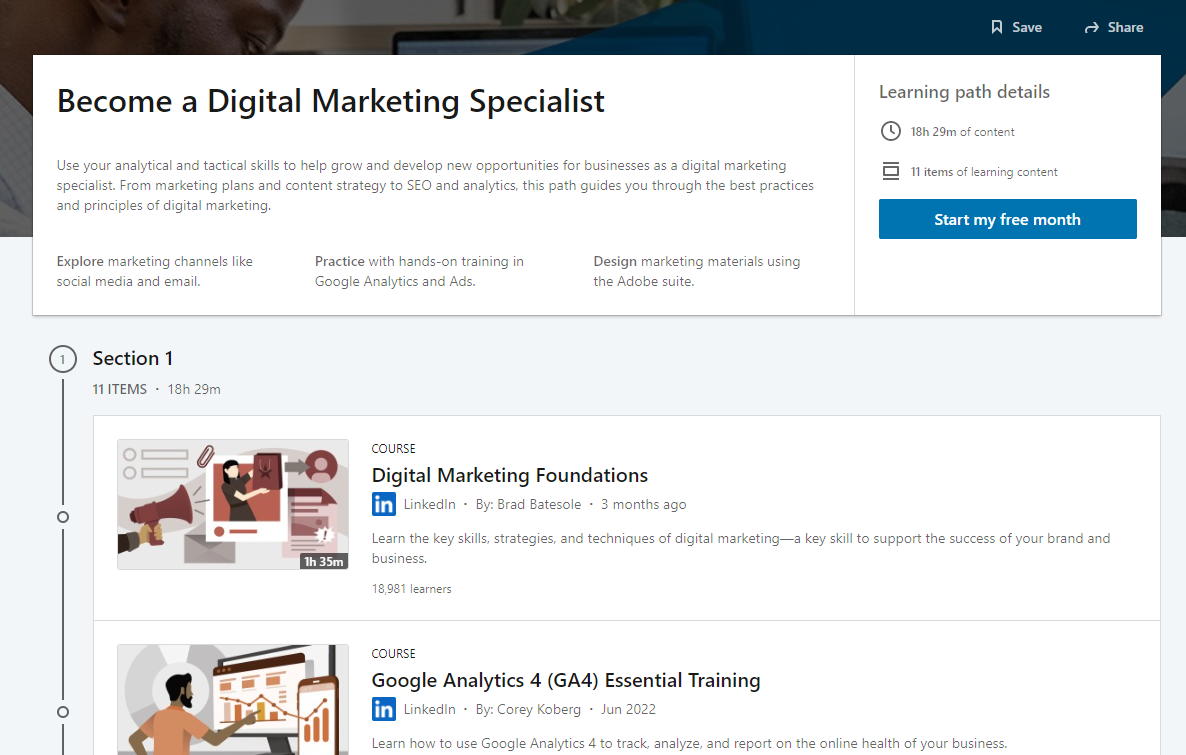Click the Save text label

coord(1027,27)
